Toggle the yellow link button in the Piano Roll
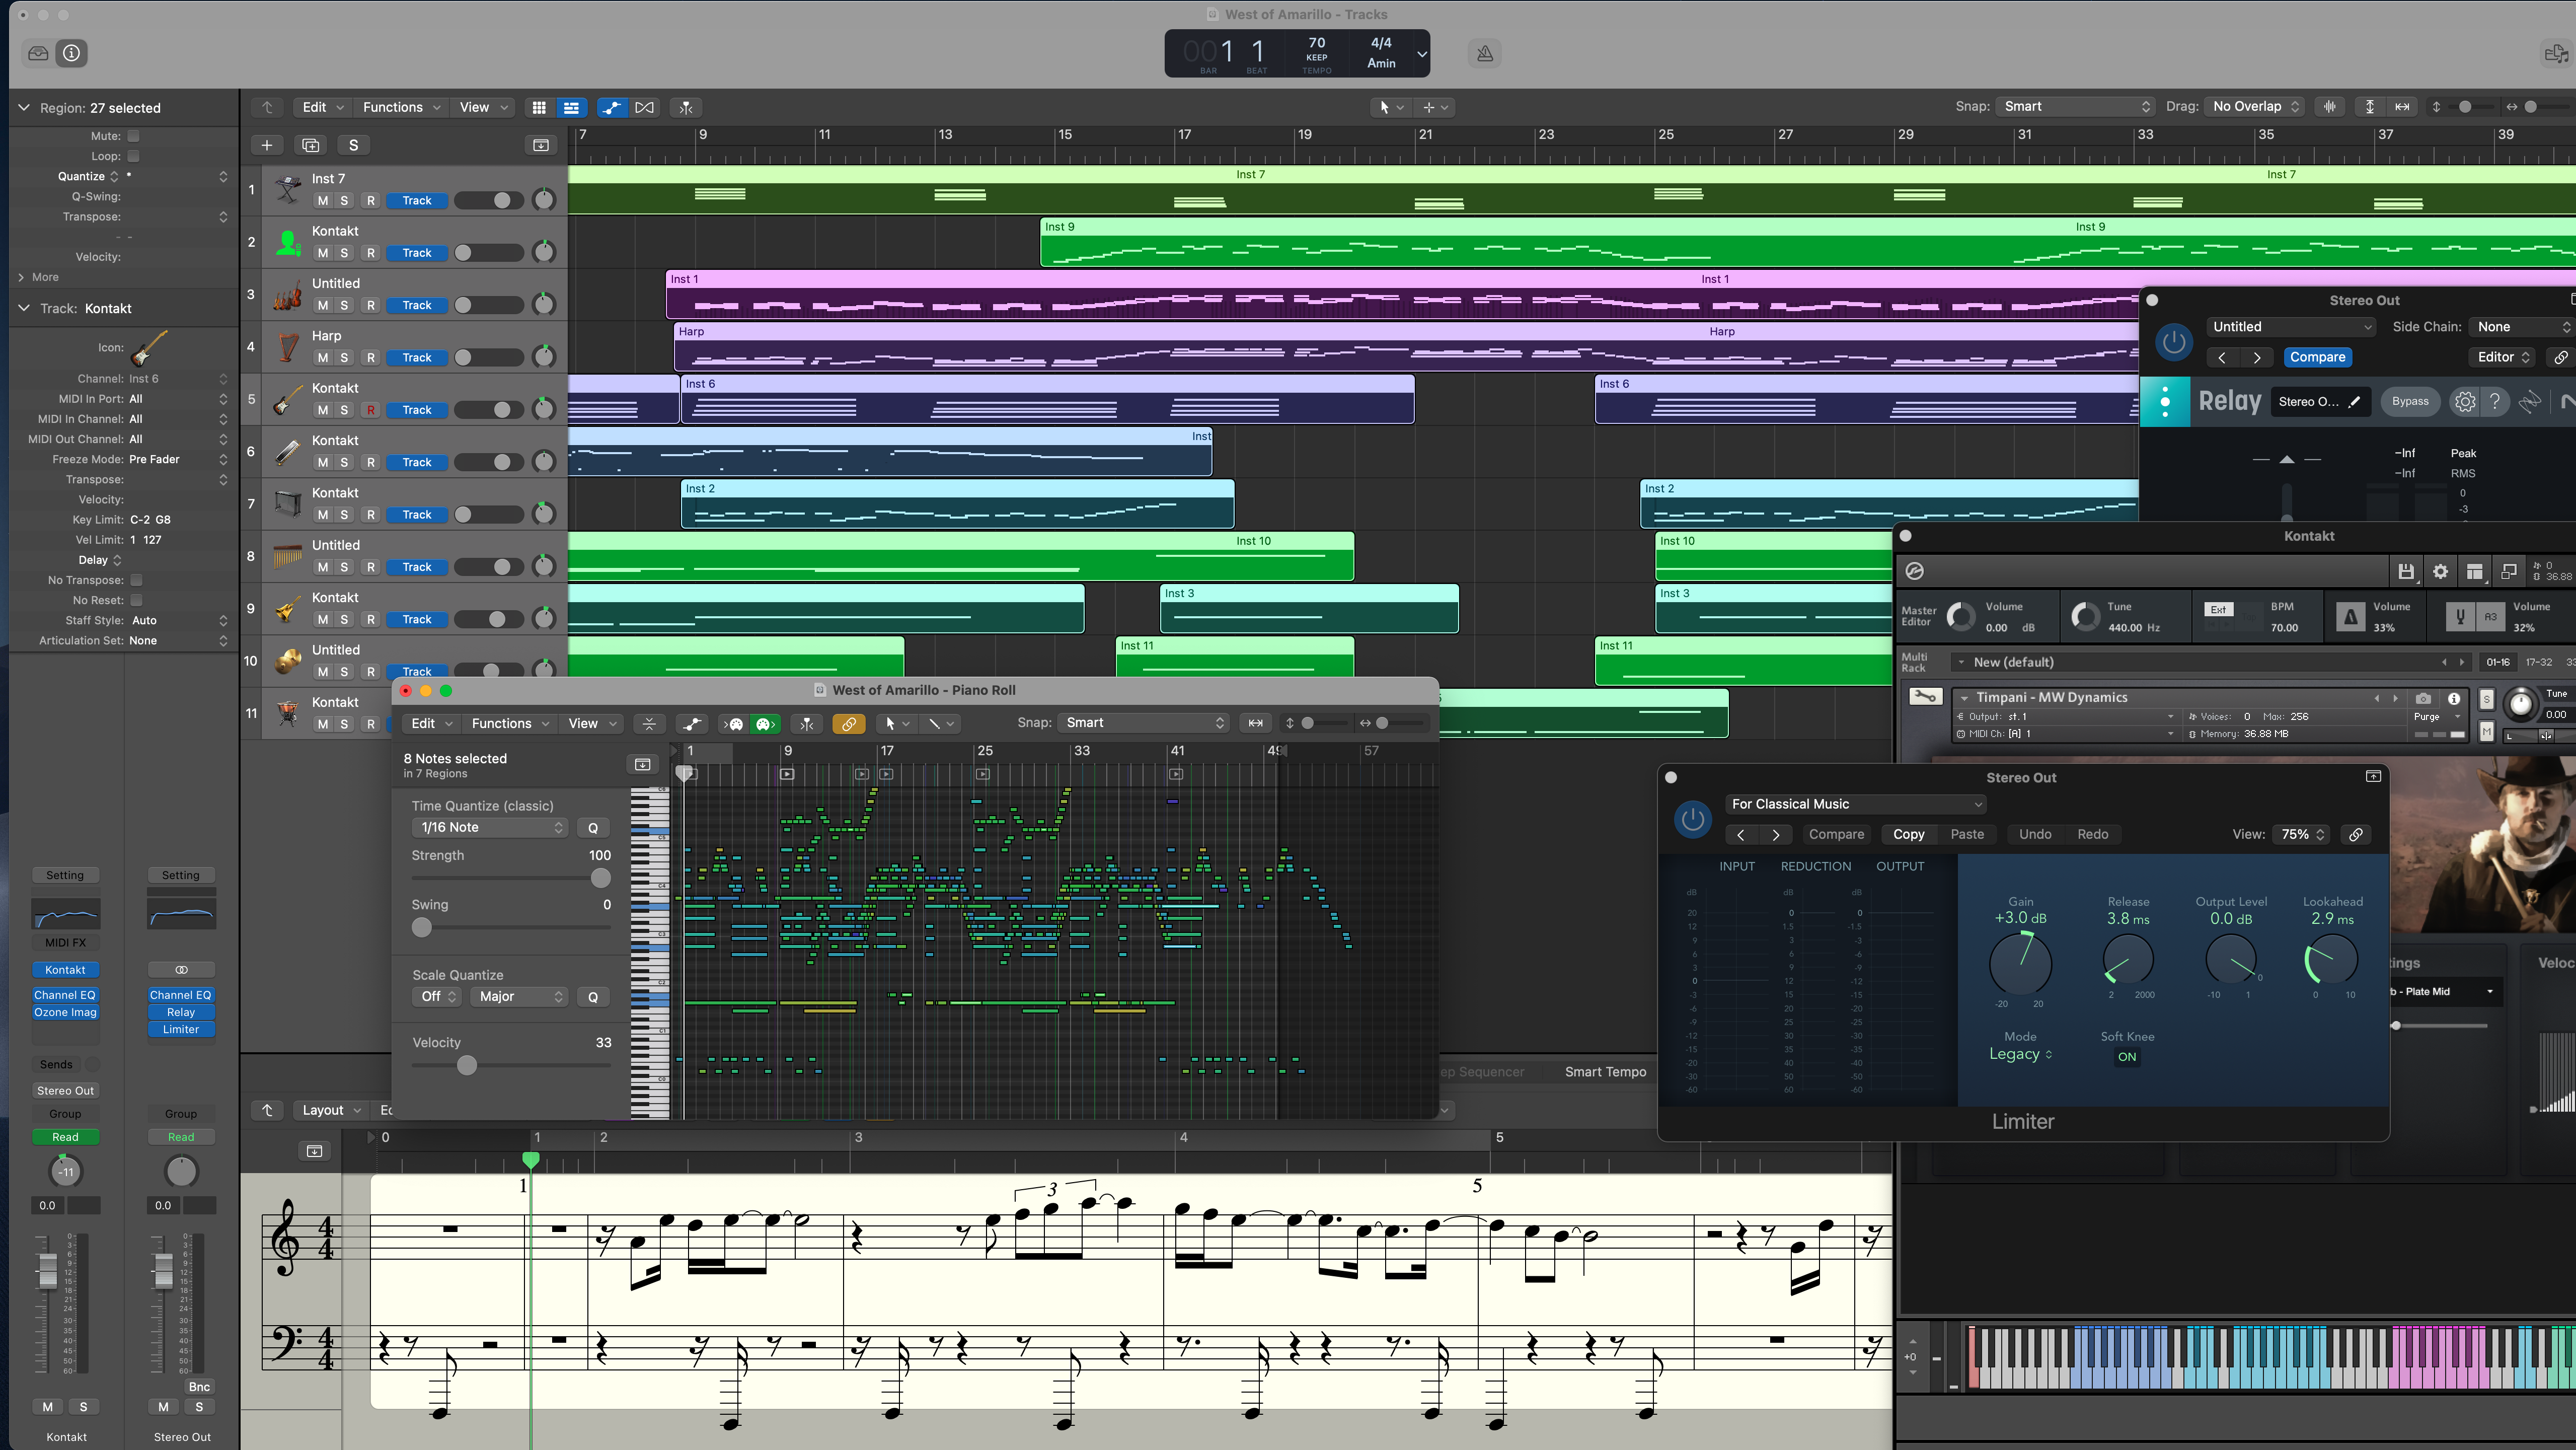 pyautogui.click(x=848, y=724)
